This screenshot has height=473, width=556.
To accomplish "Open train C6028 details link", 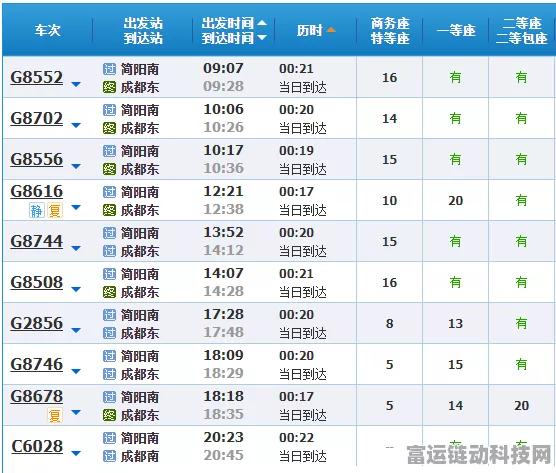I will [x=37, y=446].
